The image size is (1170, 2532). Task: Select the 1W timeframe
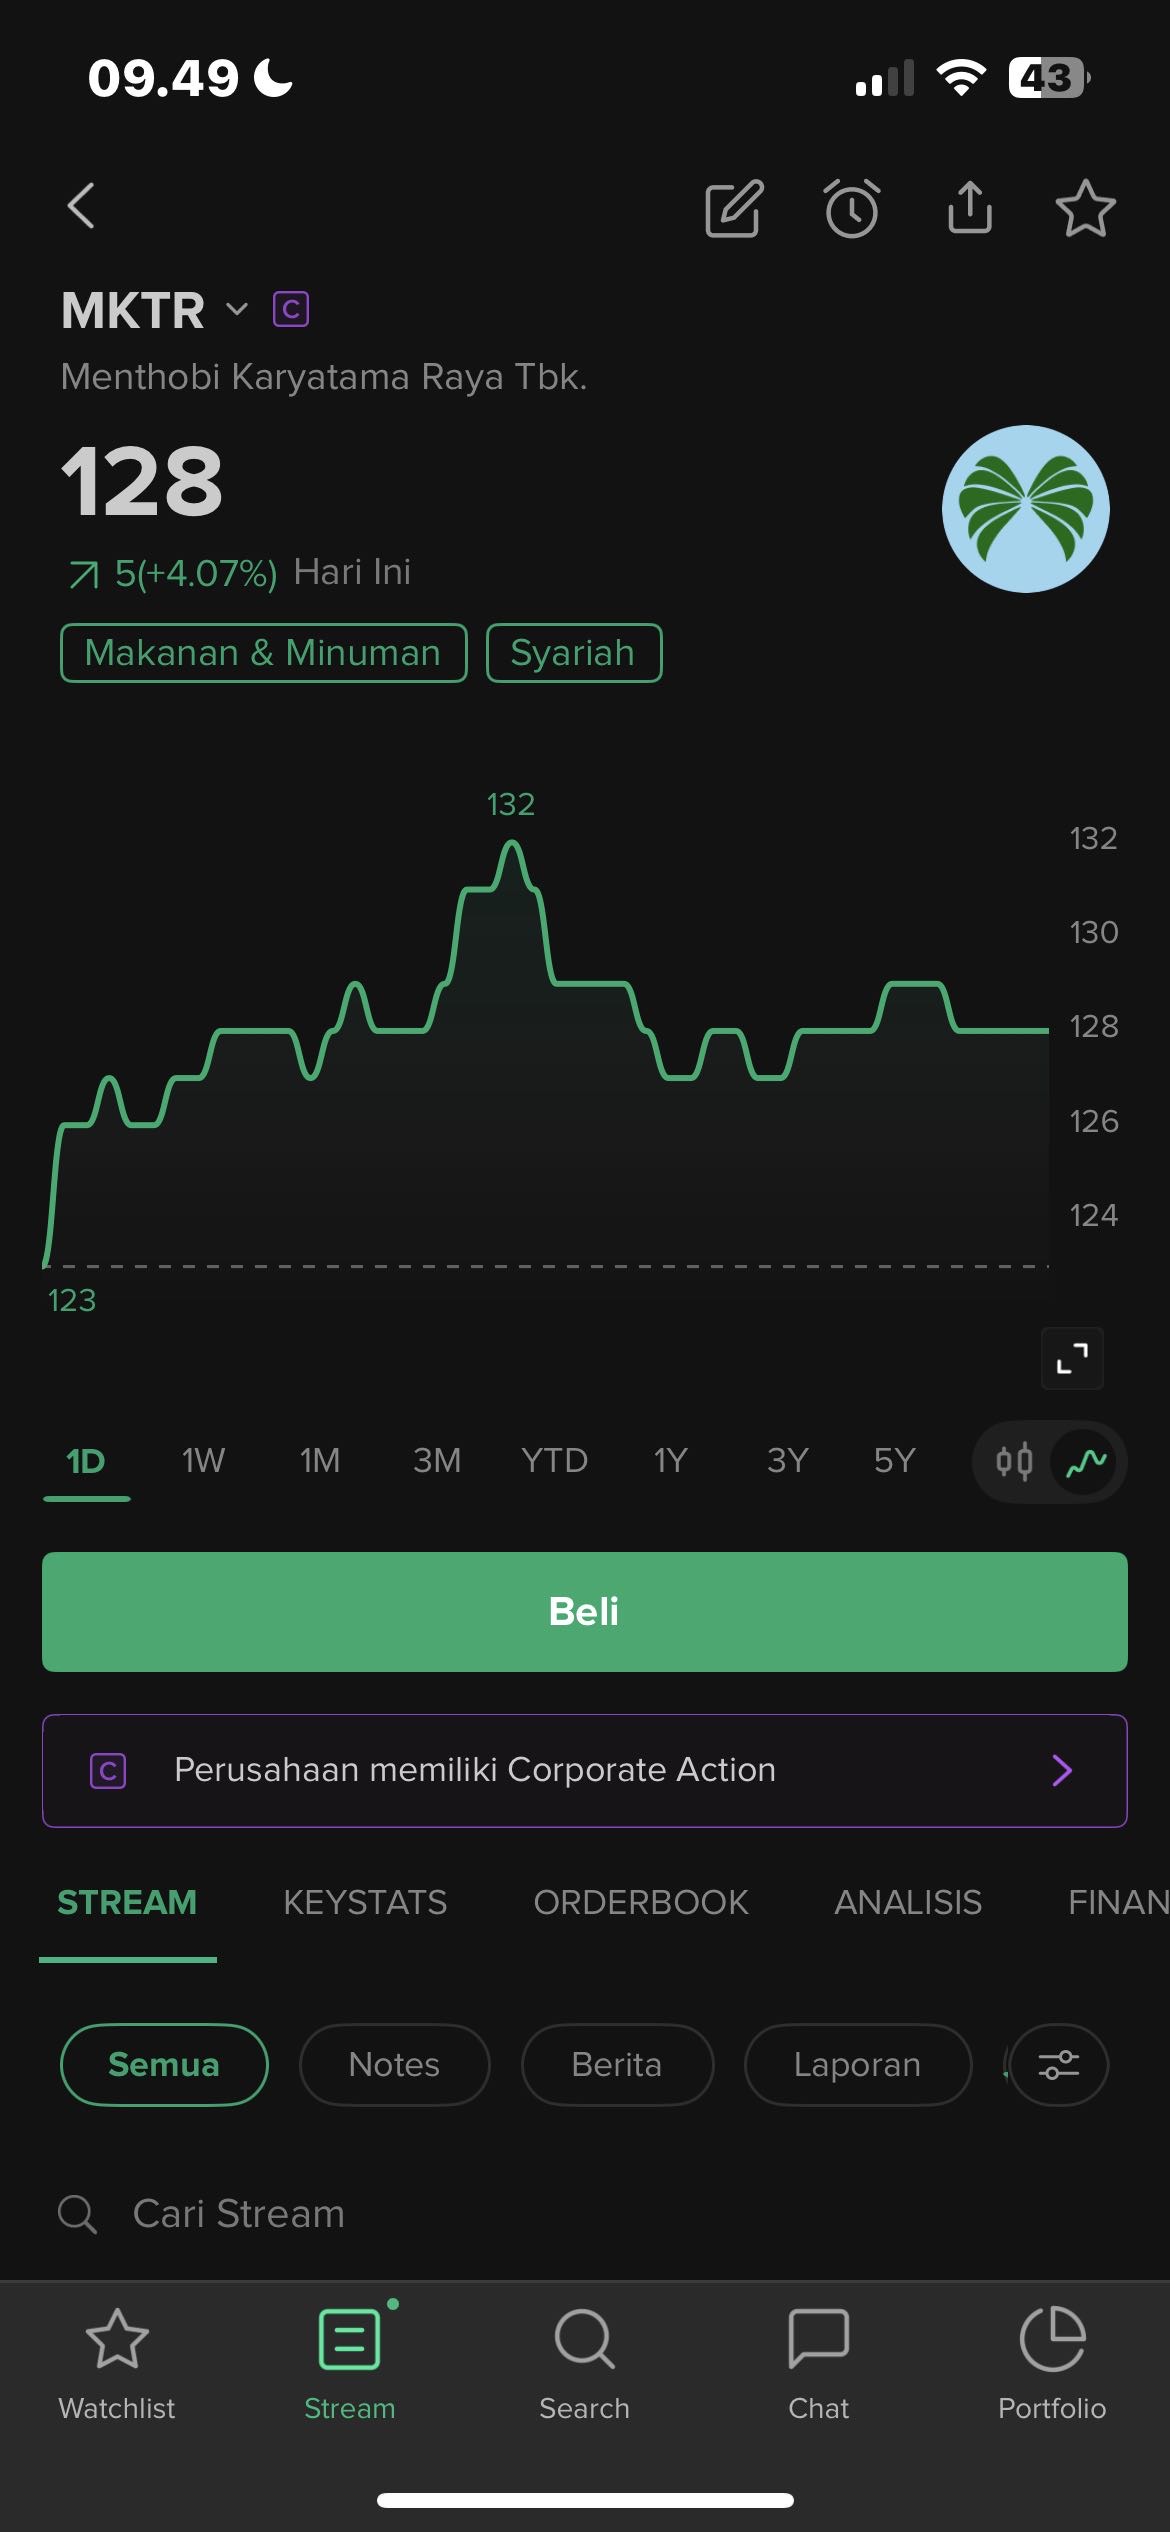click(203, 1461)
